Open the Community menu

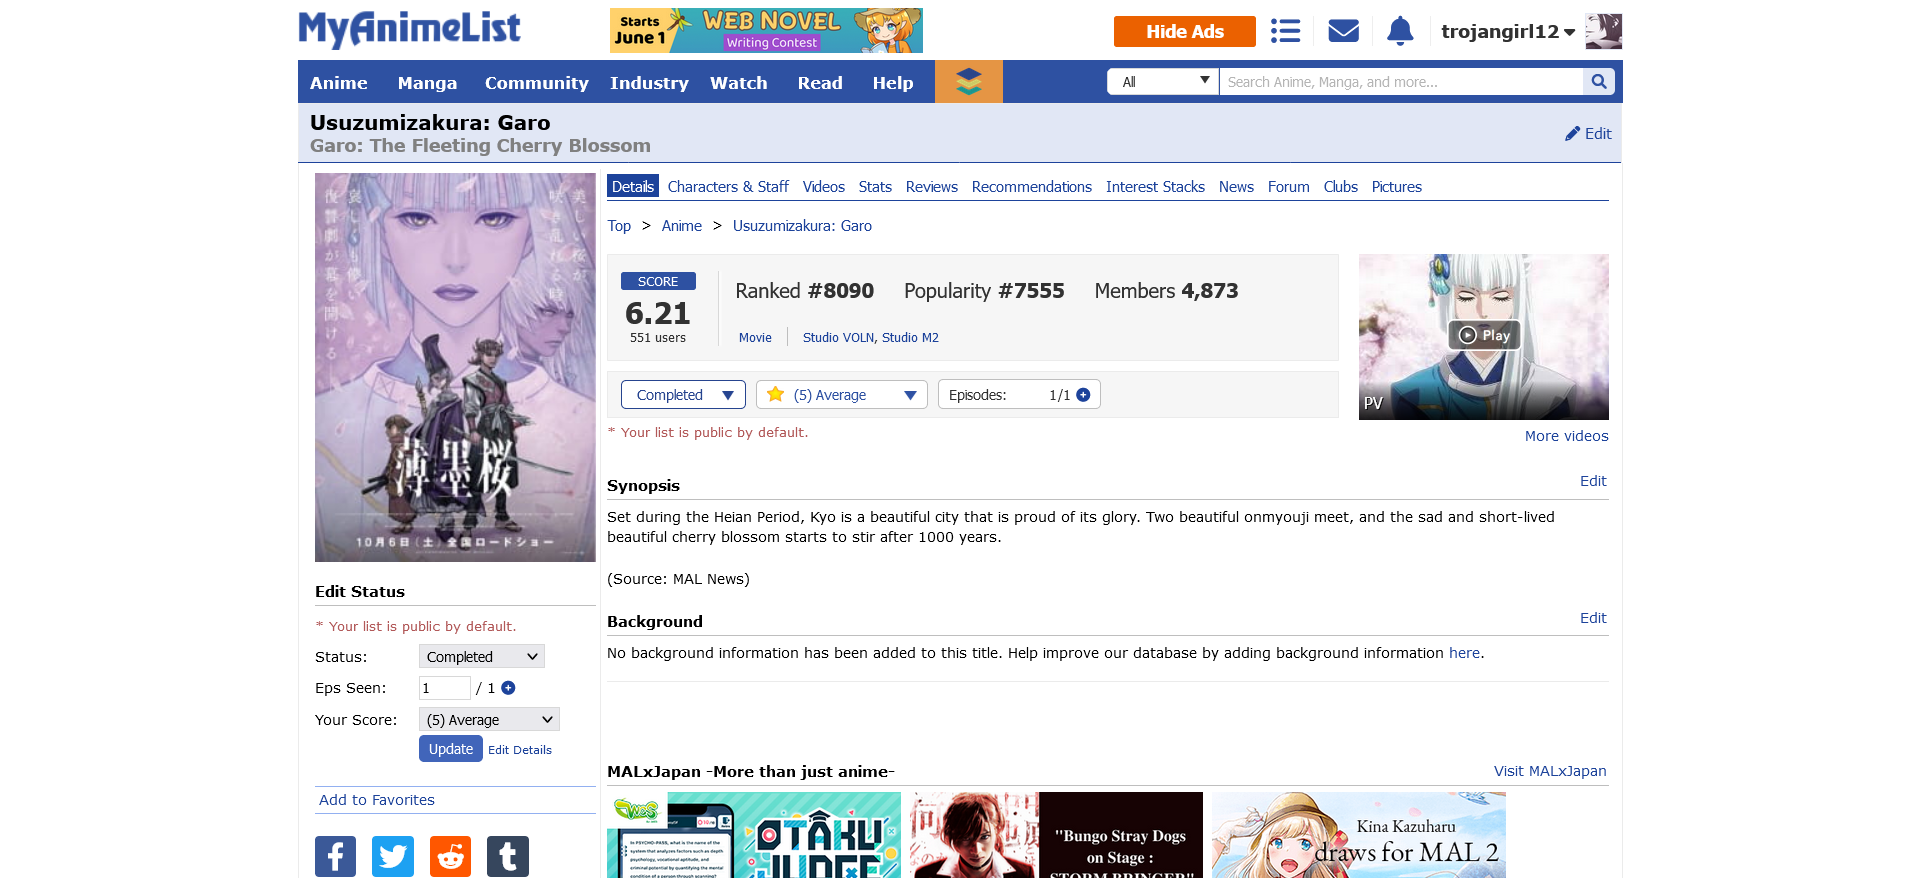[537, 83]
